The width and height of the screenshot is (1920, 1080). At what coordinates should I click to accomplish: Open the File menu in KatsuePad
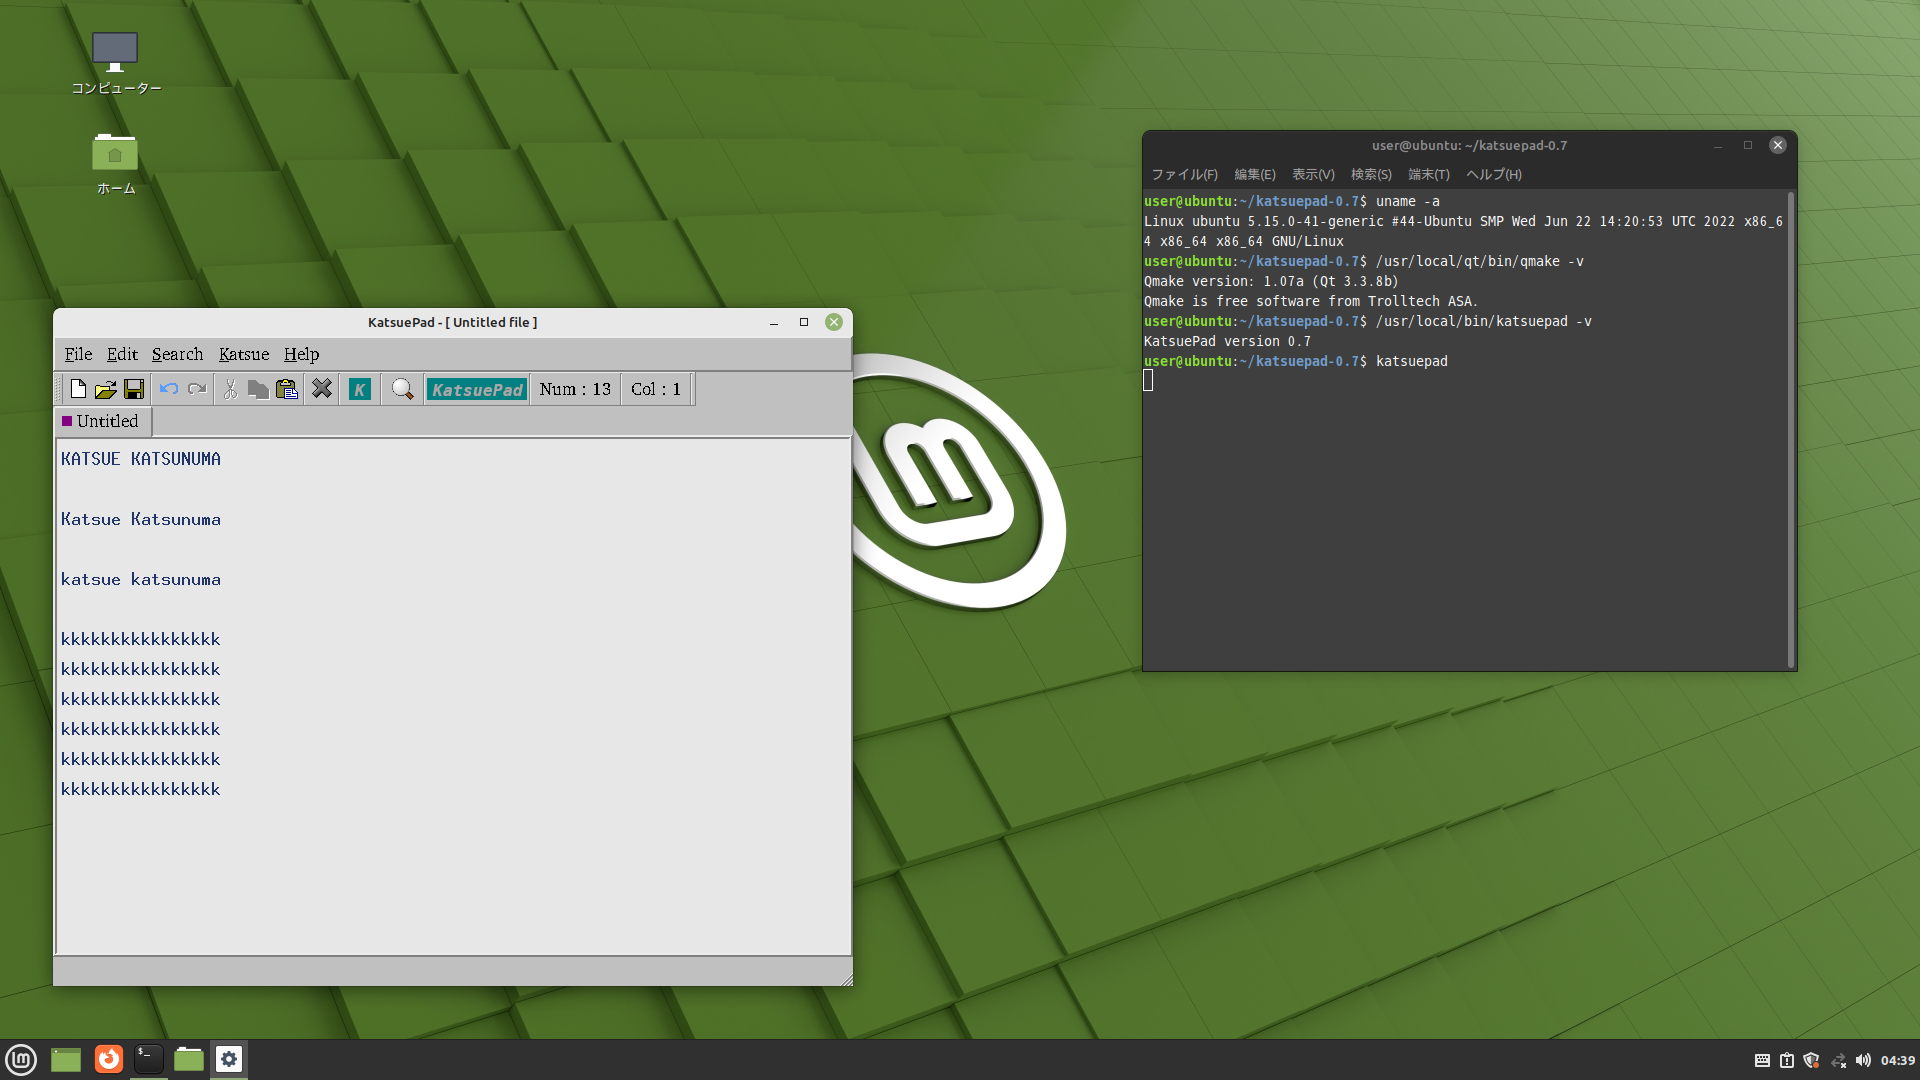pyautogui.click(x=78, y=354)
